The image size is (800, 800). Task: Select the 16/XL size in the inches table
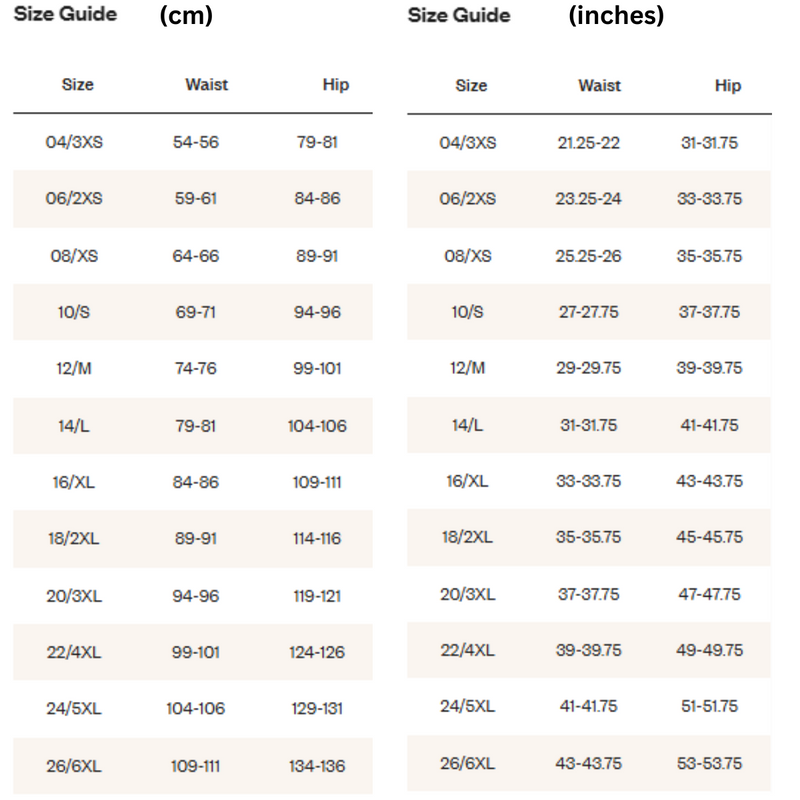coord(467,481)
